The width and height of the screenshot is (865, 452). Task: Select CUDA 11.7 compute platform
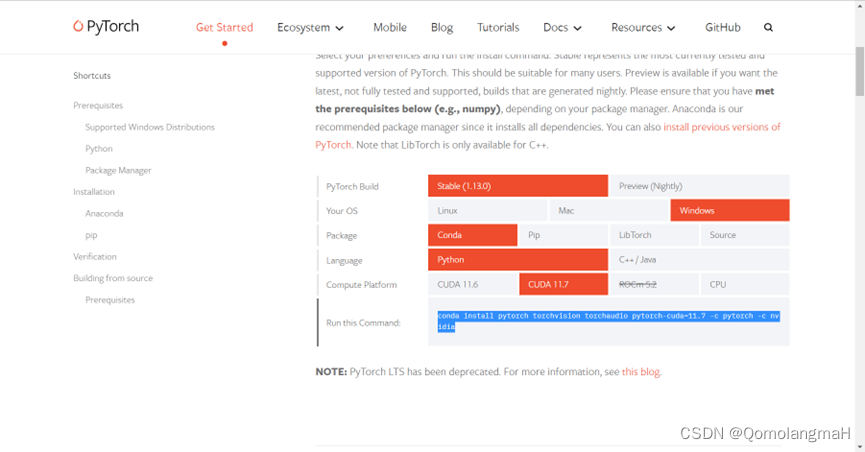[563, 284]
